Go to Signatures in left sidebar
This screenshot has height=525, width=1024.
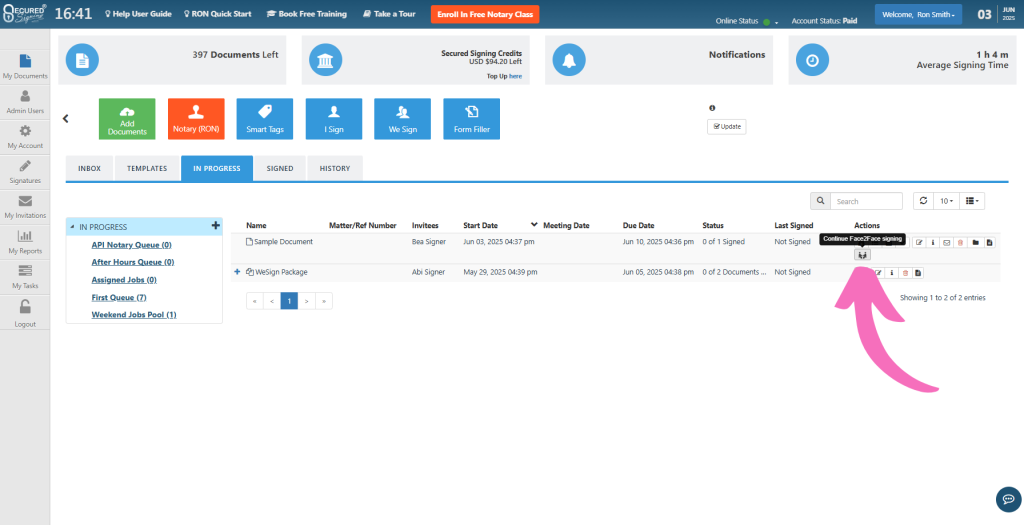[25, 171]
